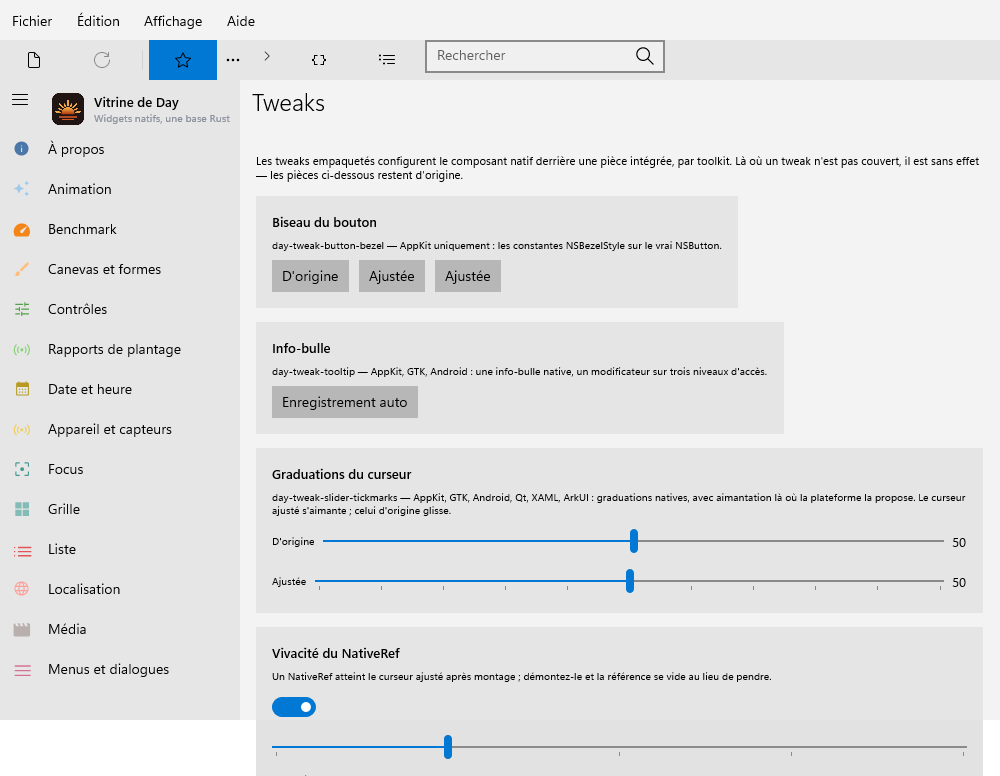
Task: Click the Enregistrement auto button
Action: click(x=344, y=402)
